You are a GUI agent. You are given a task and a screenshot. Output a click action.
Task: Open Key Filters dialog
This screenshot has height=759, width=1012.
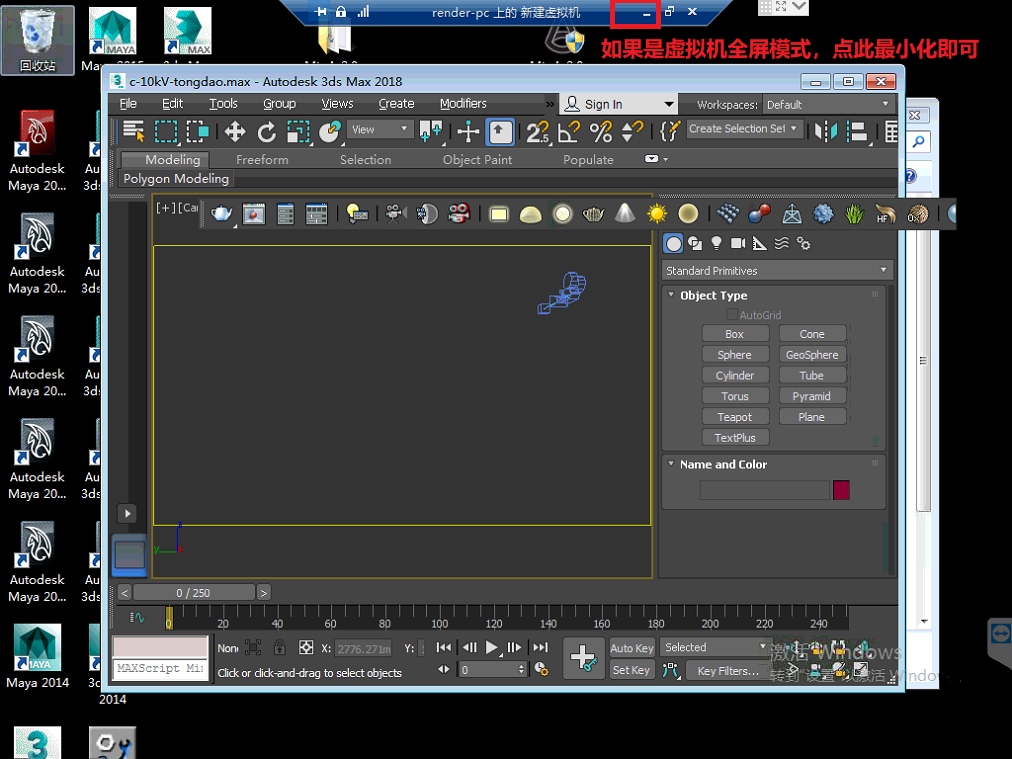pos(728,671)
